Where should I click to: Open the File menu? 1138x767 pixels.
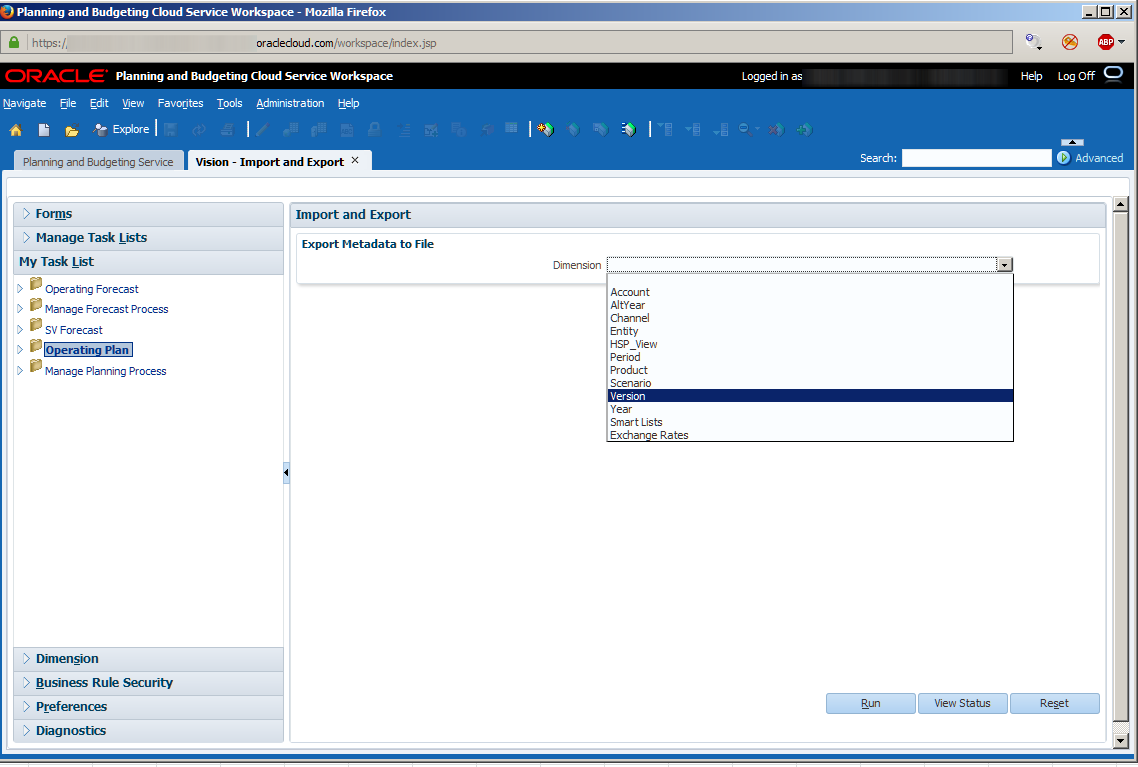pos(67,103)
